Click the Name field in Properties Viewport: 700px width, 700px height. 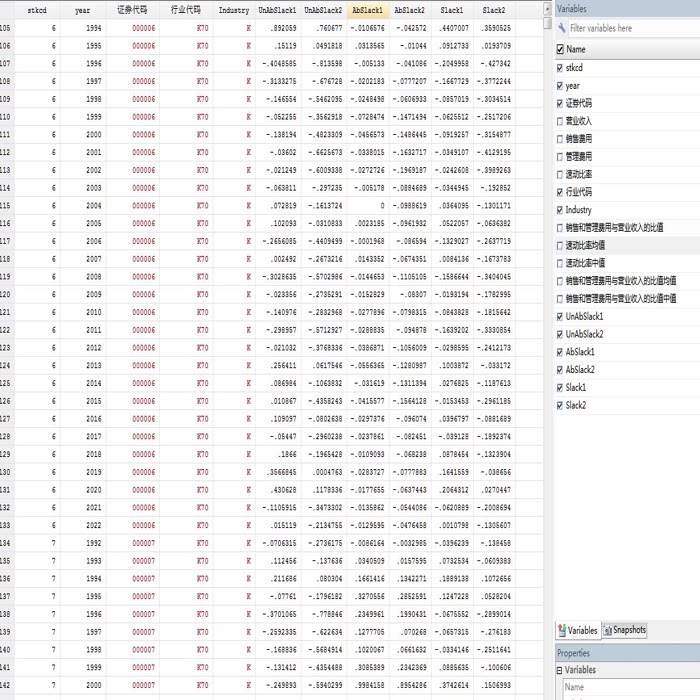pyautogui.click(x=629, y=687)
